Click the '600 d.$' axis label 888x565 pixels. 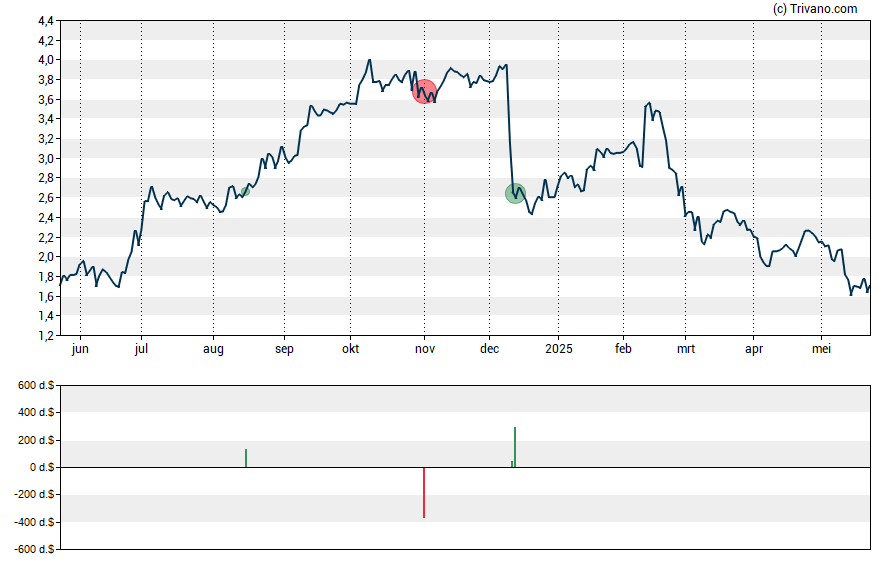(x=36, y=385)
